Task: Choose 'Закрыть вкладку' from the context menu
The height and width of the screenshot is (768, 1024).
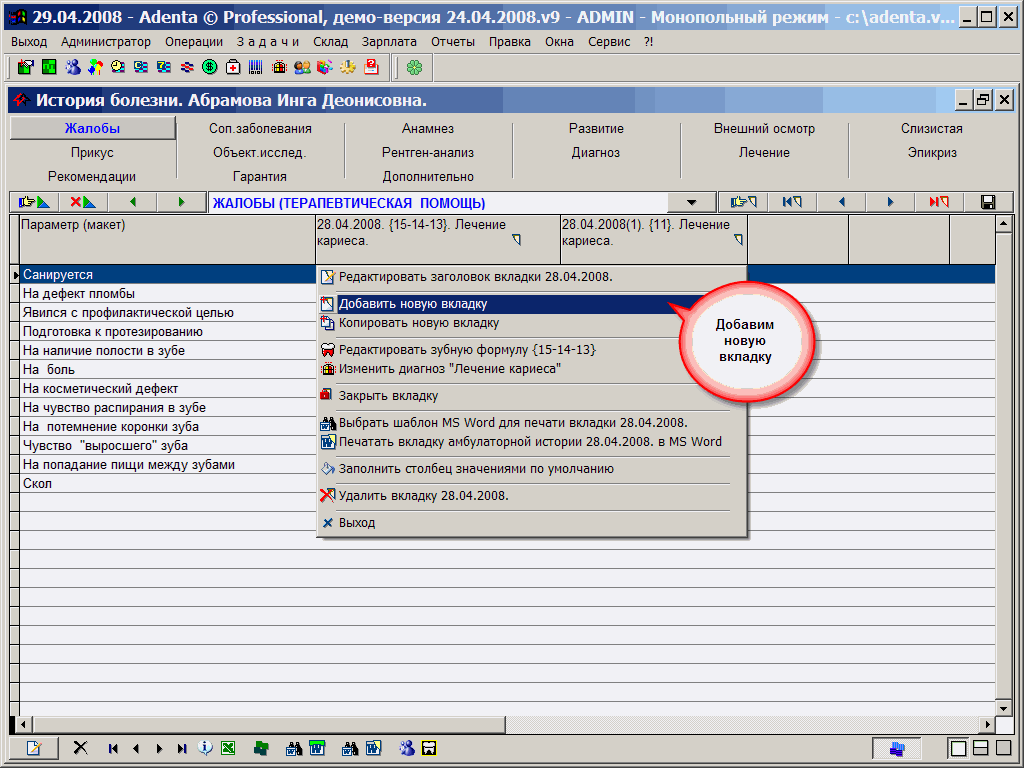Action: tap(388, 396)
